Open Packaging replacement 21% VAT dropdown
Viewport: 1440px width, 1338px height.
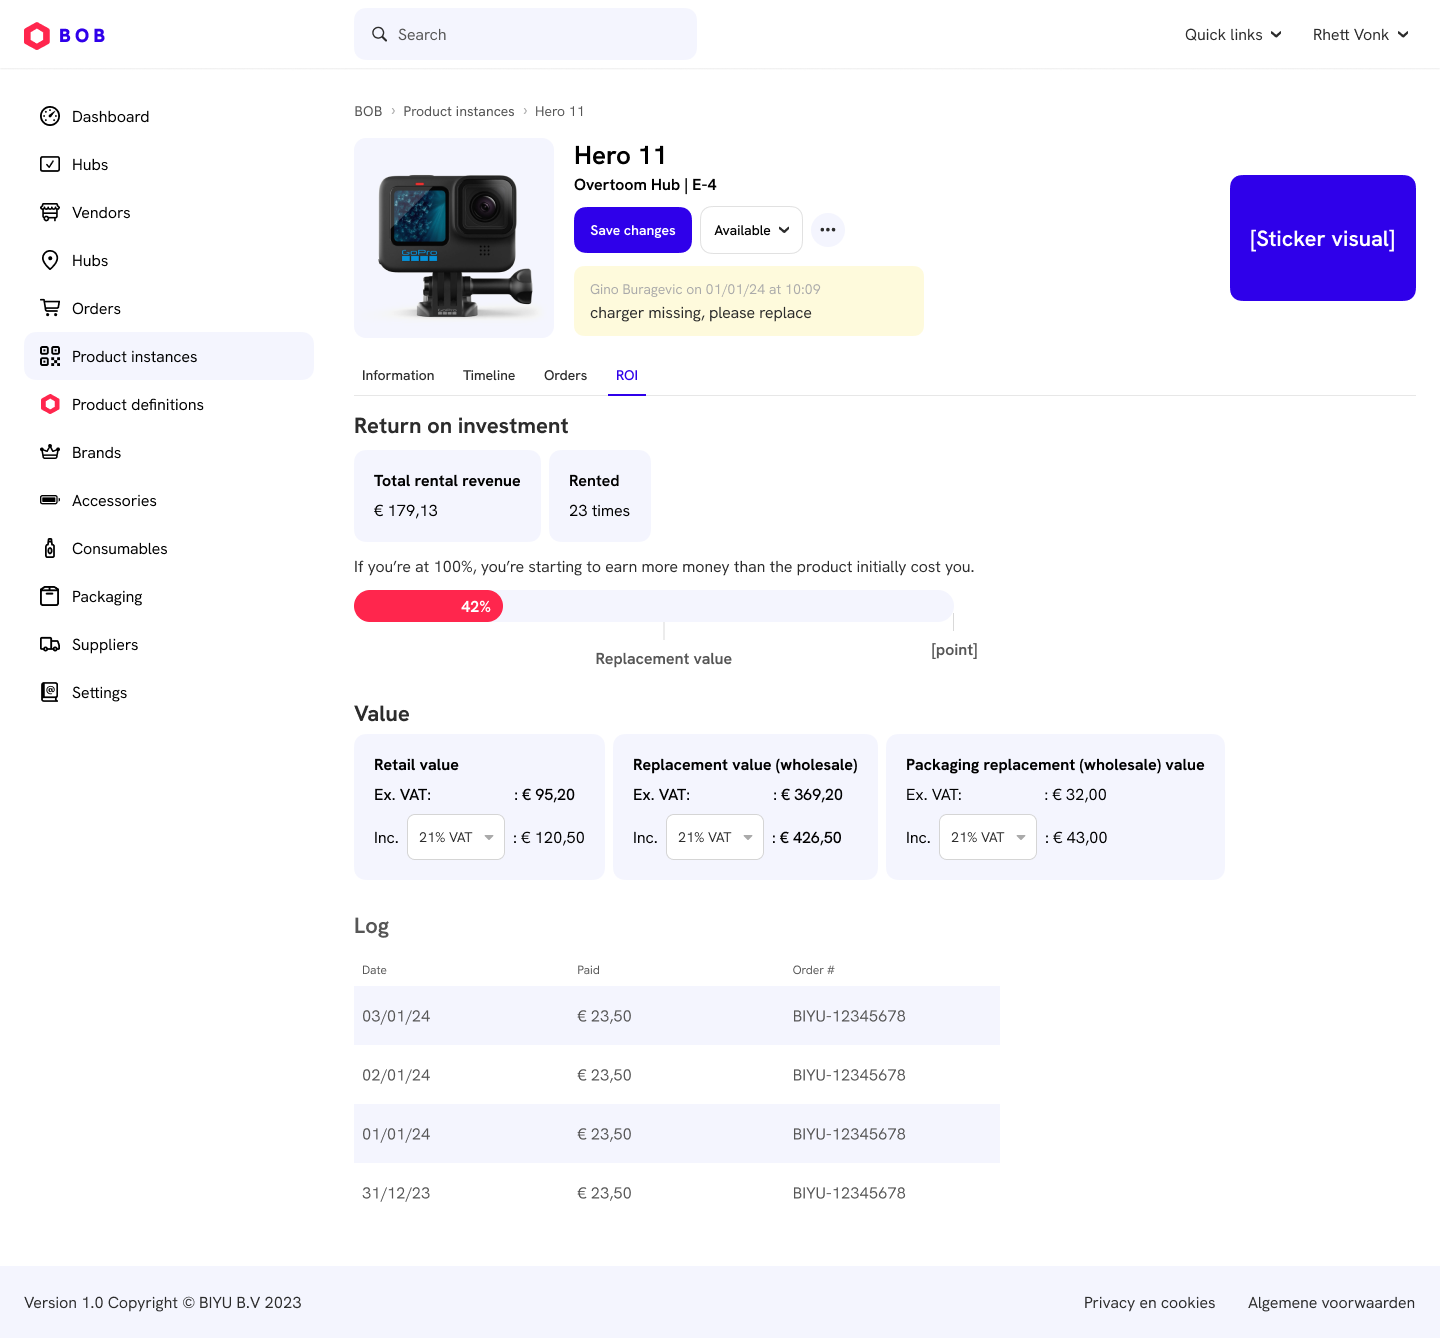point(987,837)
